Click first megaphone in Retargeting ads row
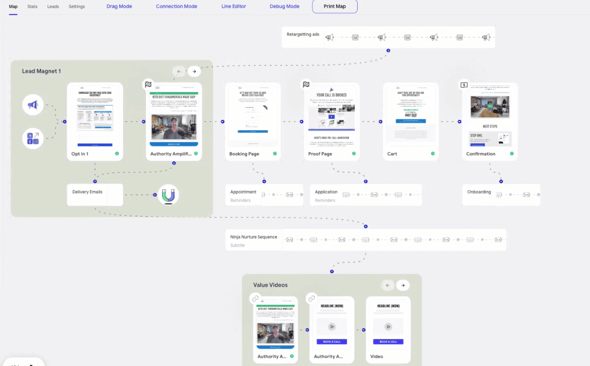The width and height of the screenshot is (590, 366). (330, 37)
